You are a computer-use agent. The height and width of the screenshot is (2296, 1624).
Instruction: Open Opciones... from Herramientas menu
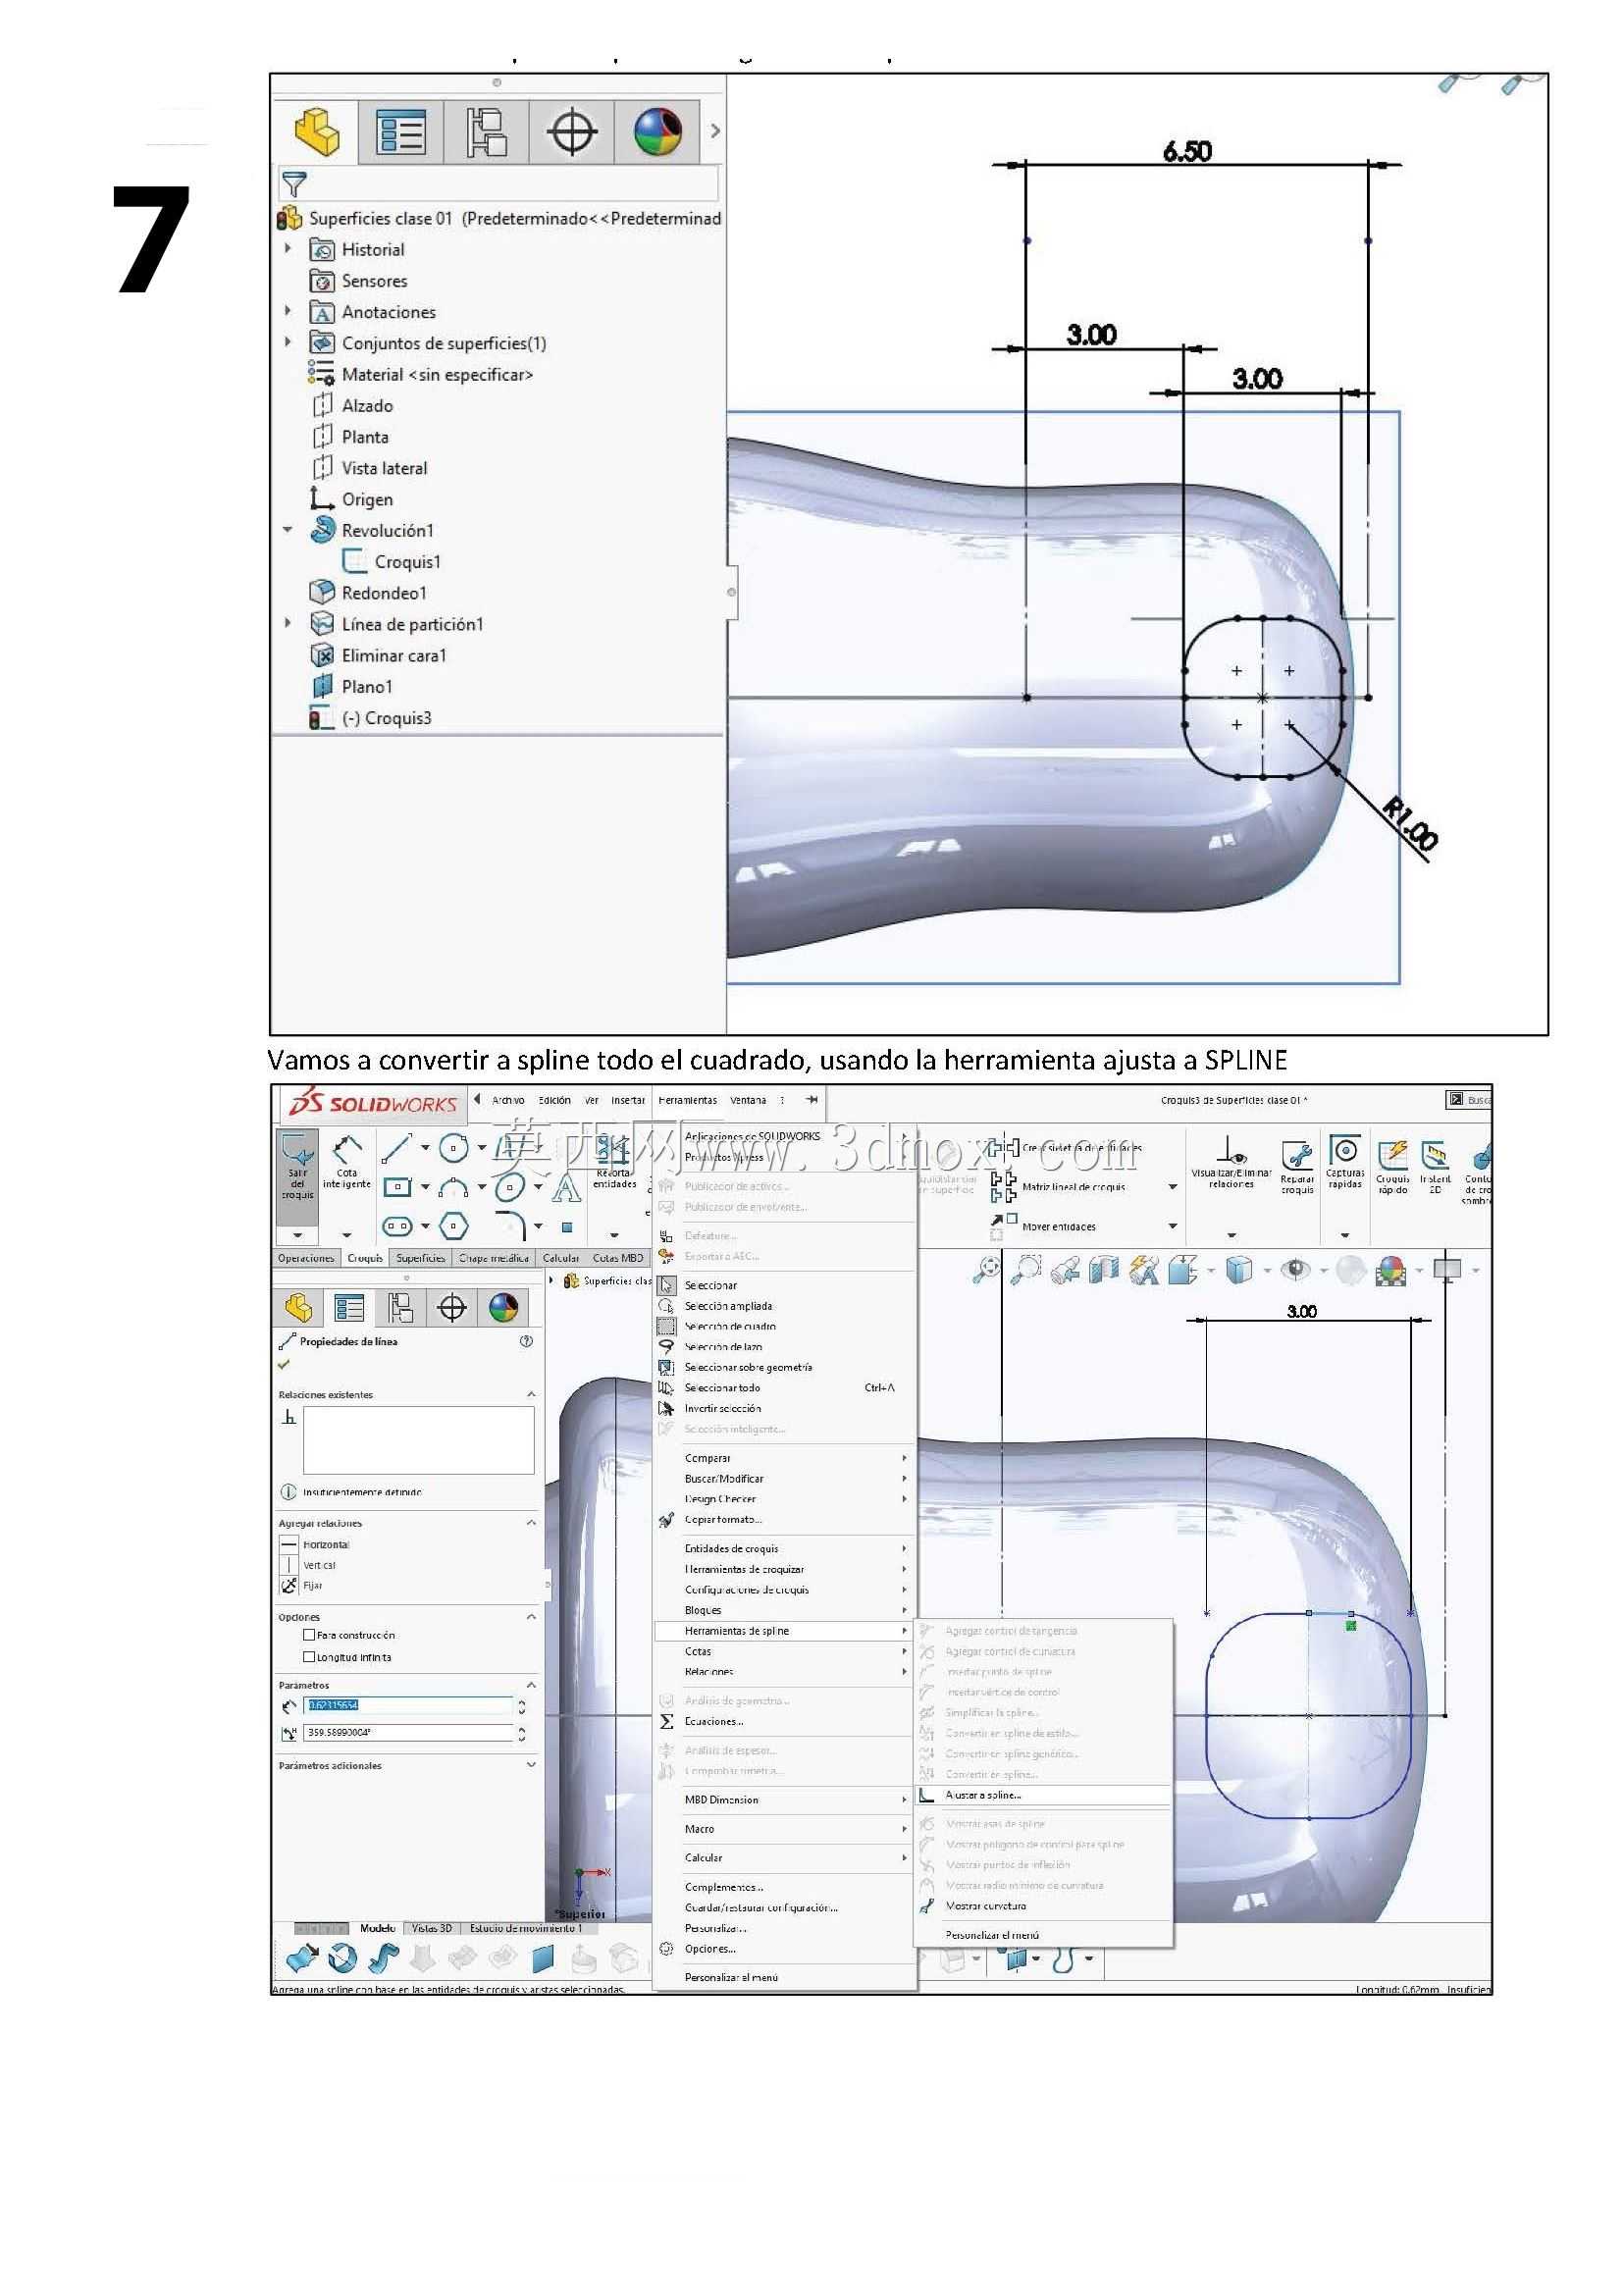click(x=785, y=1948)
